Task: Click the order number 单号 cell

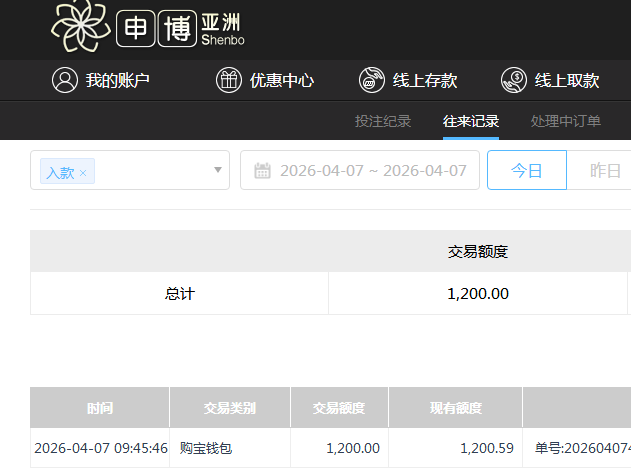Action: [x=577, y=448]
